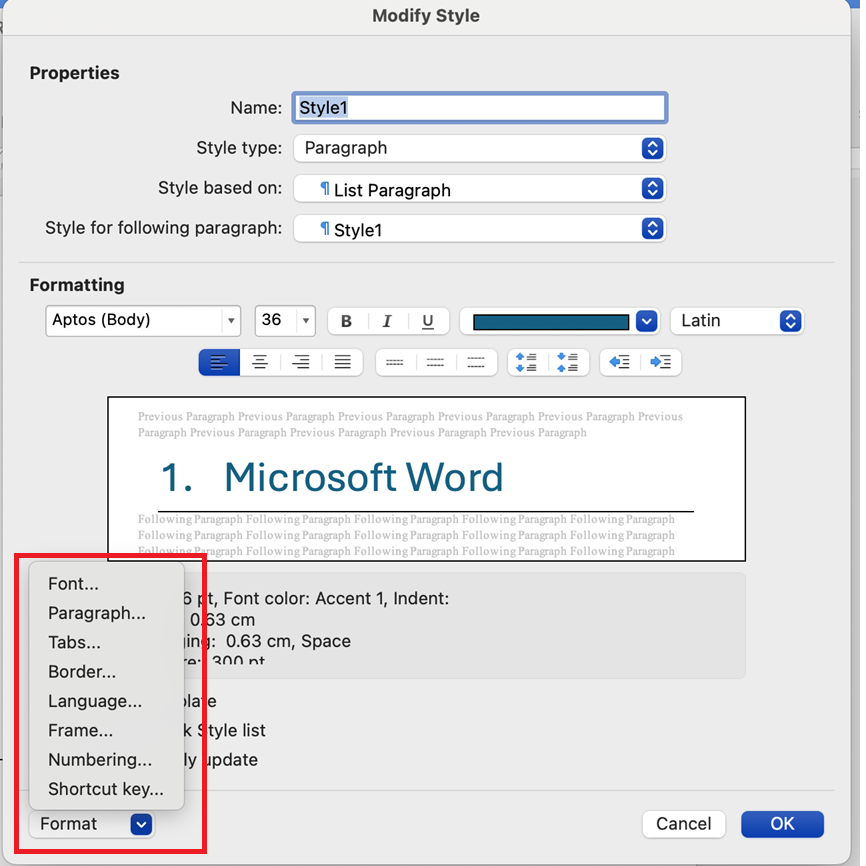The width and height of the screenshot is (866, 866).
Task: Set double line spacing icon
Action: 476,362
